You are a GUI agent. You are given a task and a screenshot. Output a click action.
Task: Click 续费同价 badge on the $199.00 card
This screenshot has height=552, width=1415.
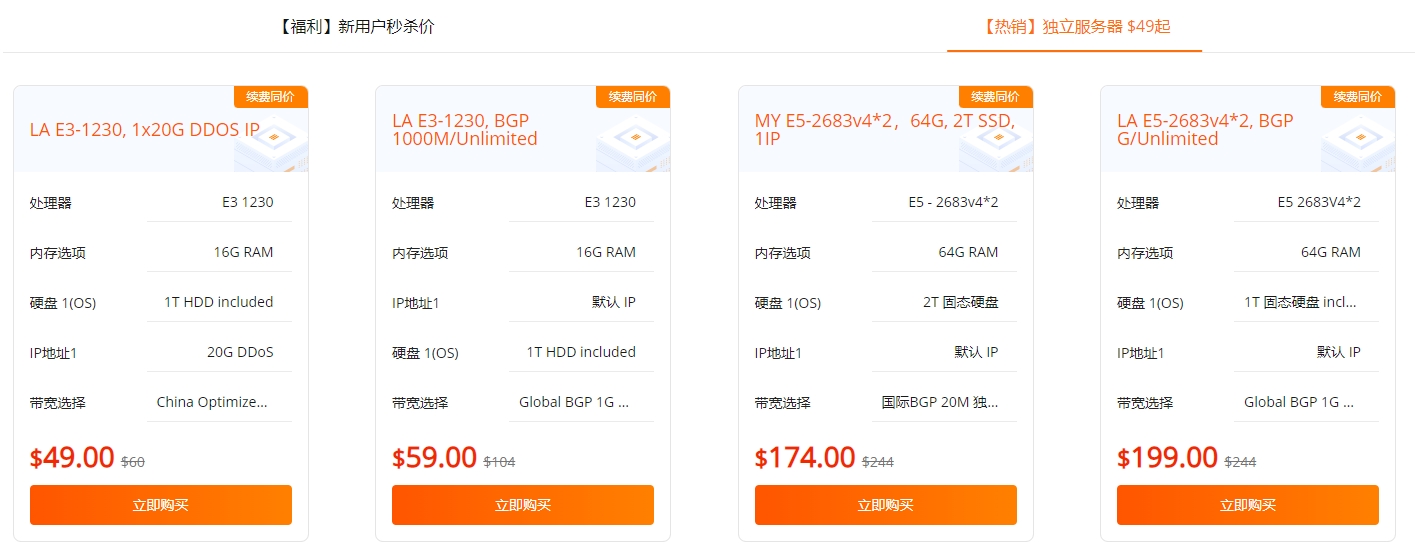coord(1358,97)
